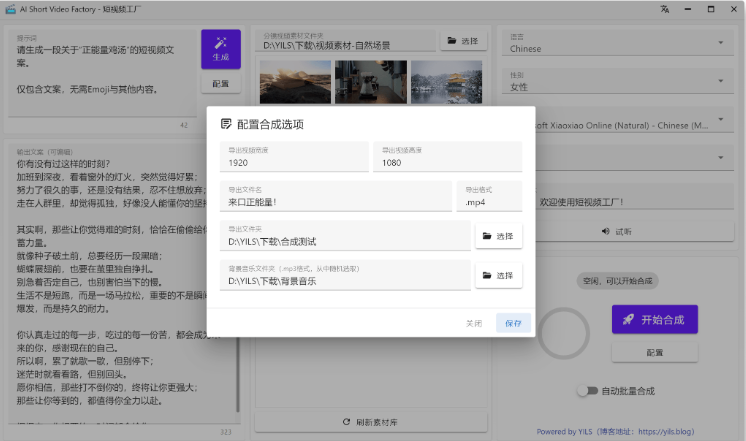746x441 pixels.
Task: Open the 语言 Chinese language dropdown
Action: pyautogui.click(x=620, y=44)
